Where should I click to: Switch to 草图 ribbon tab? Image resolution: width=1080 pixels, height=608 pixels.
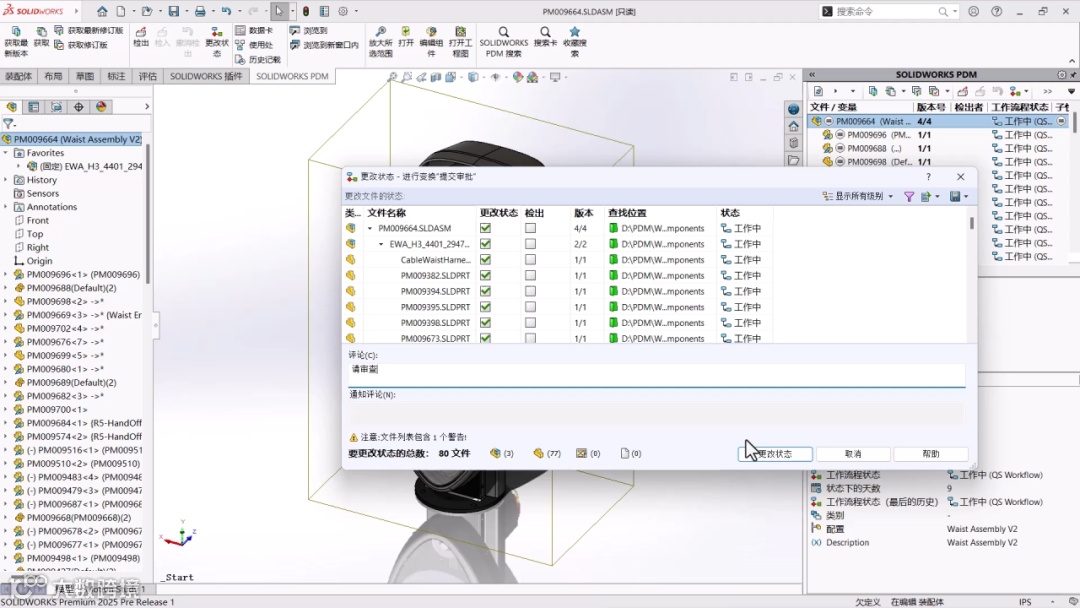tap(85, 76)
